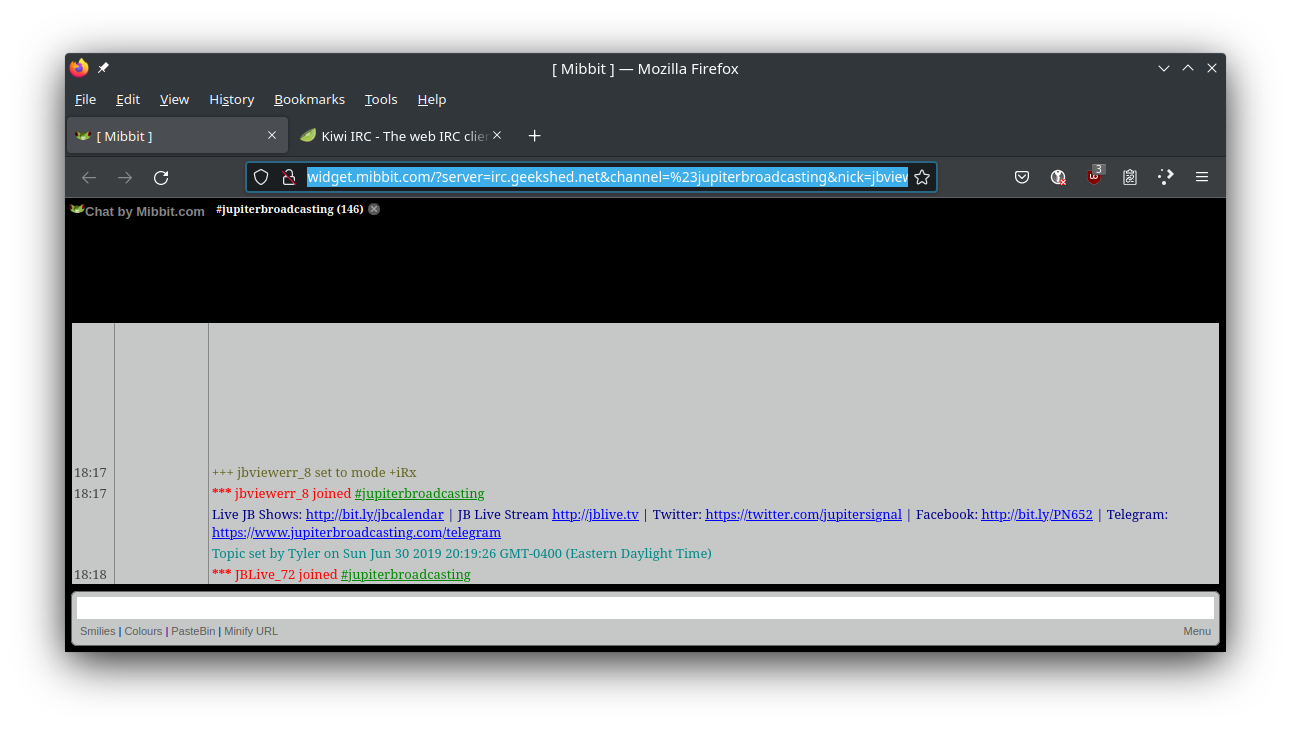Viewport: 1291px width, 729px height.
Task: Open a new browser tab
Action: [534, 135]
